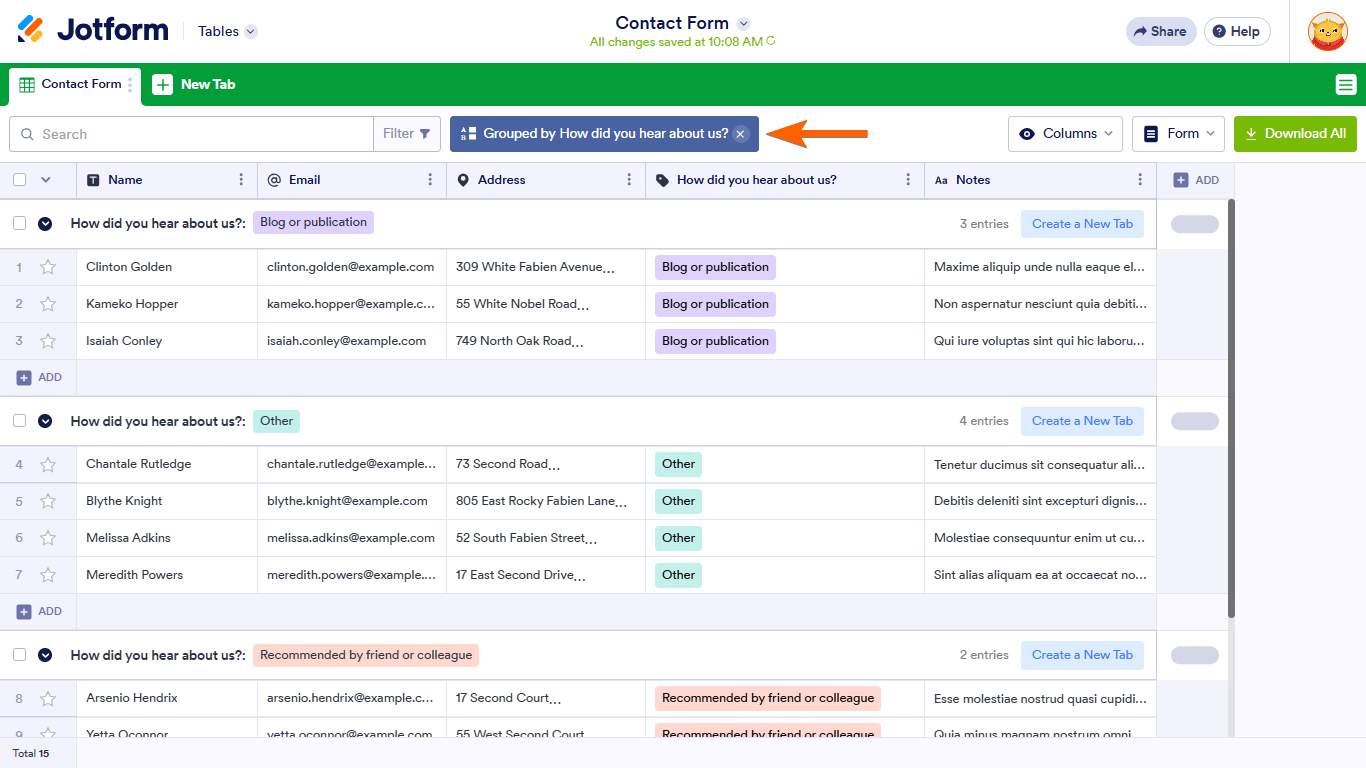This screenshot has width=1366, height=768.
Task: Click the Download All button
Action: 1295,134
